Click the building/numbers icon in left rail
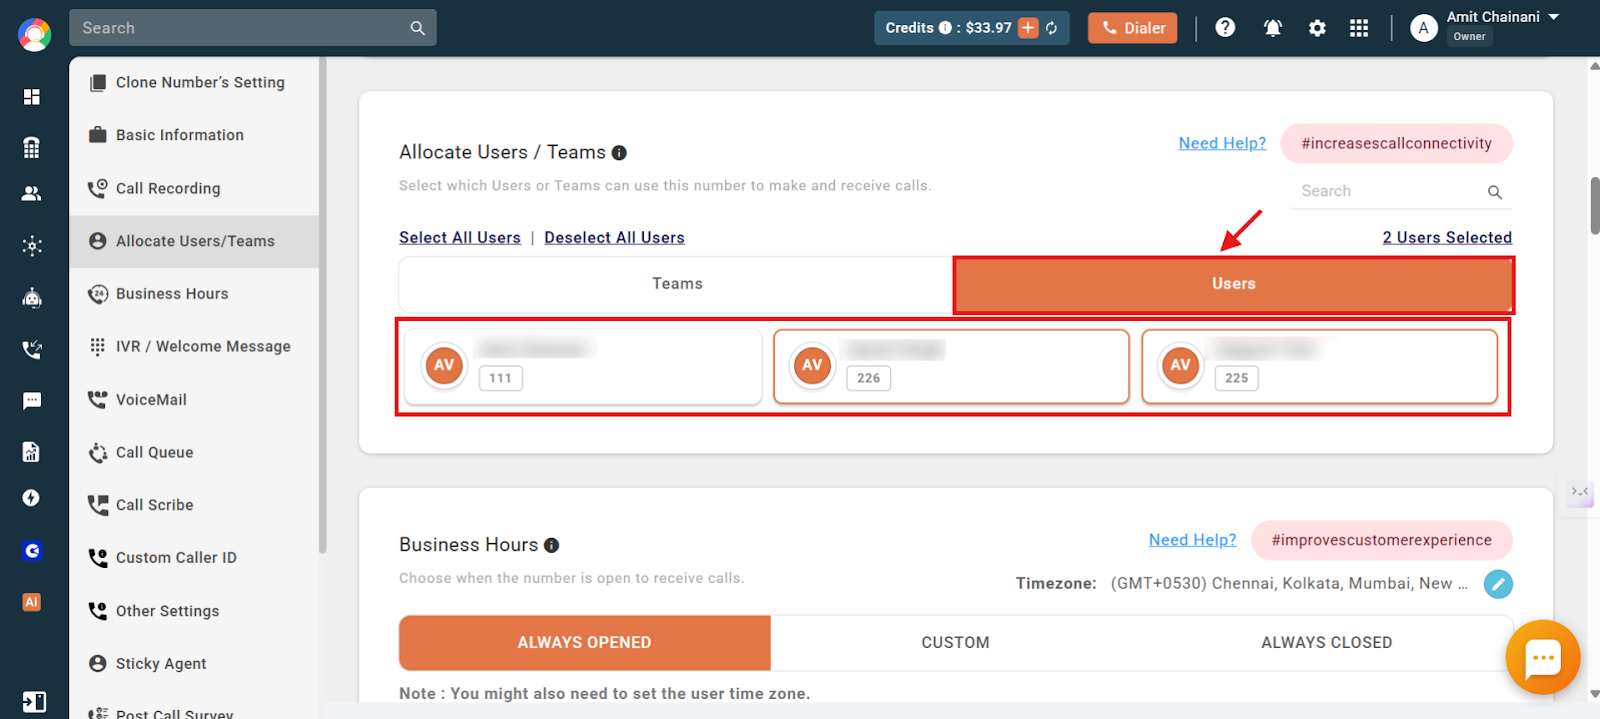 click(32, 147)
